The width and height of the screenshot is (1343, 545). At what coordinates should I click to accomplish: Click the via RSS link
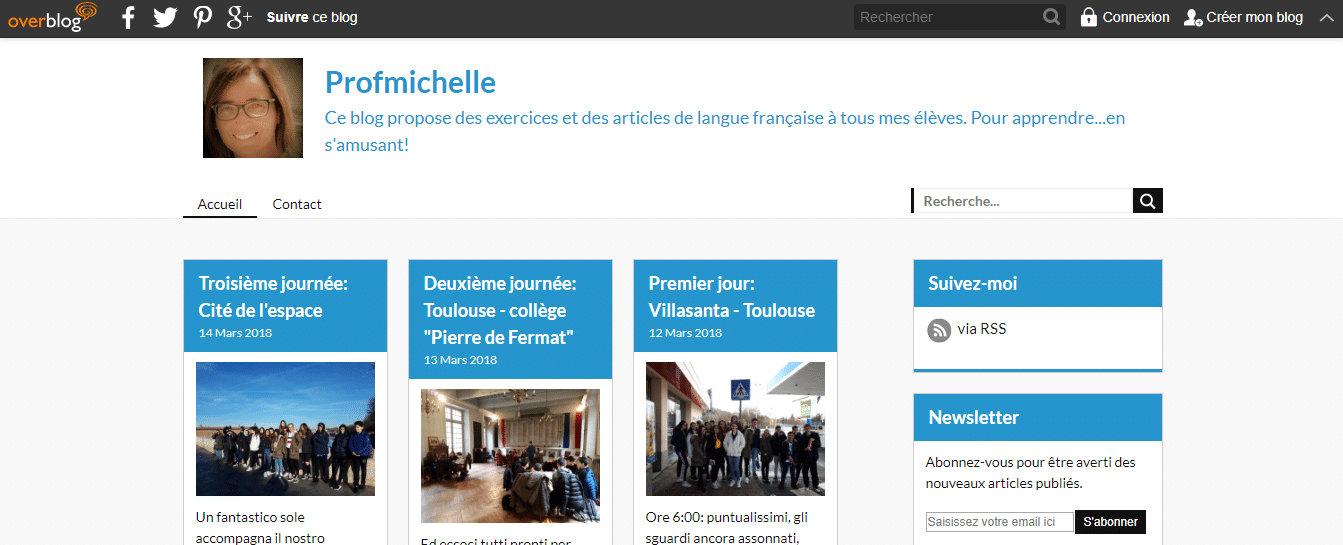click(x=982, y=329)
